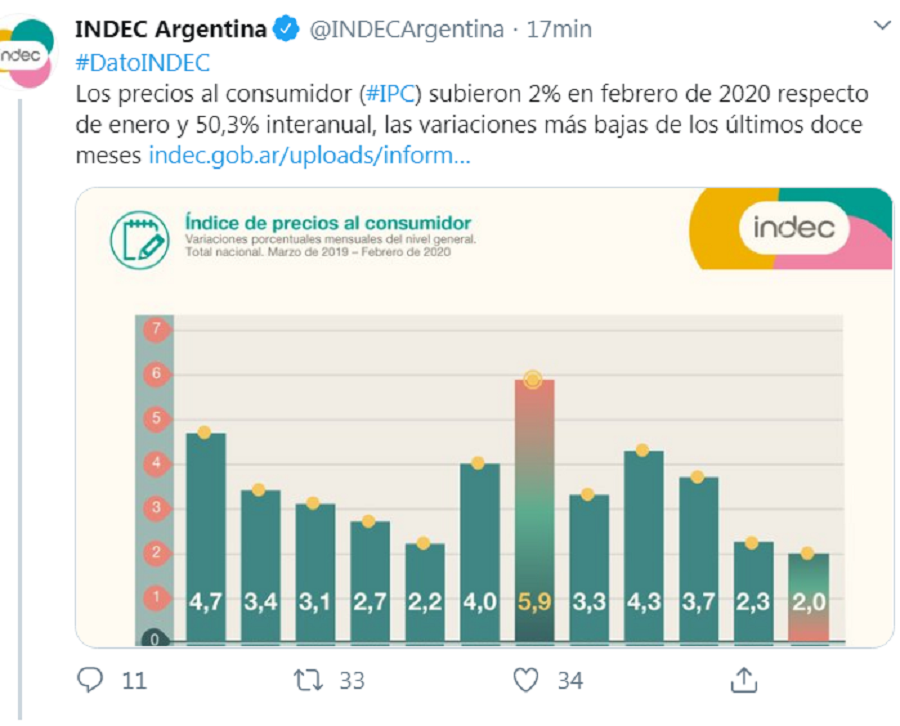
Task: Click the @INDECArgentina handle
Action: click(406, 29)
